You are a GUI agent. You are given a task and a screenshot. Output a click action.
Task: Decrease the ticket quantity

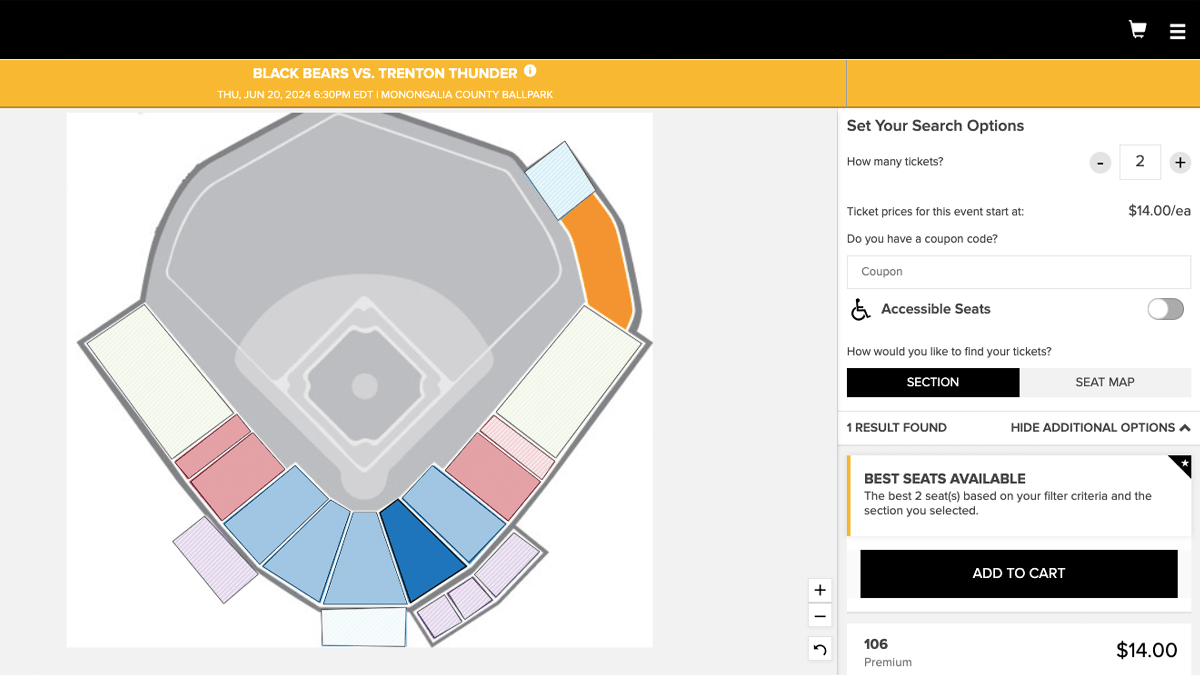(x=1100, y=162)
